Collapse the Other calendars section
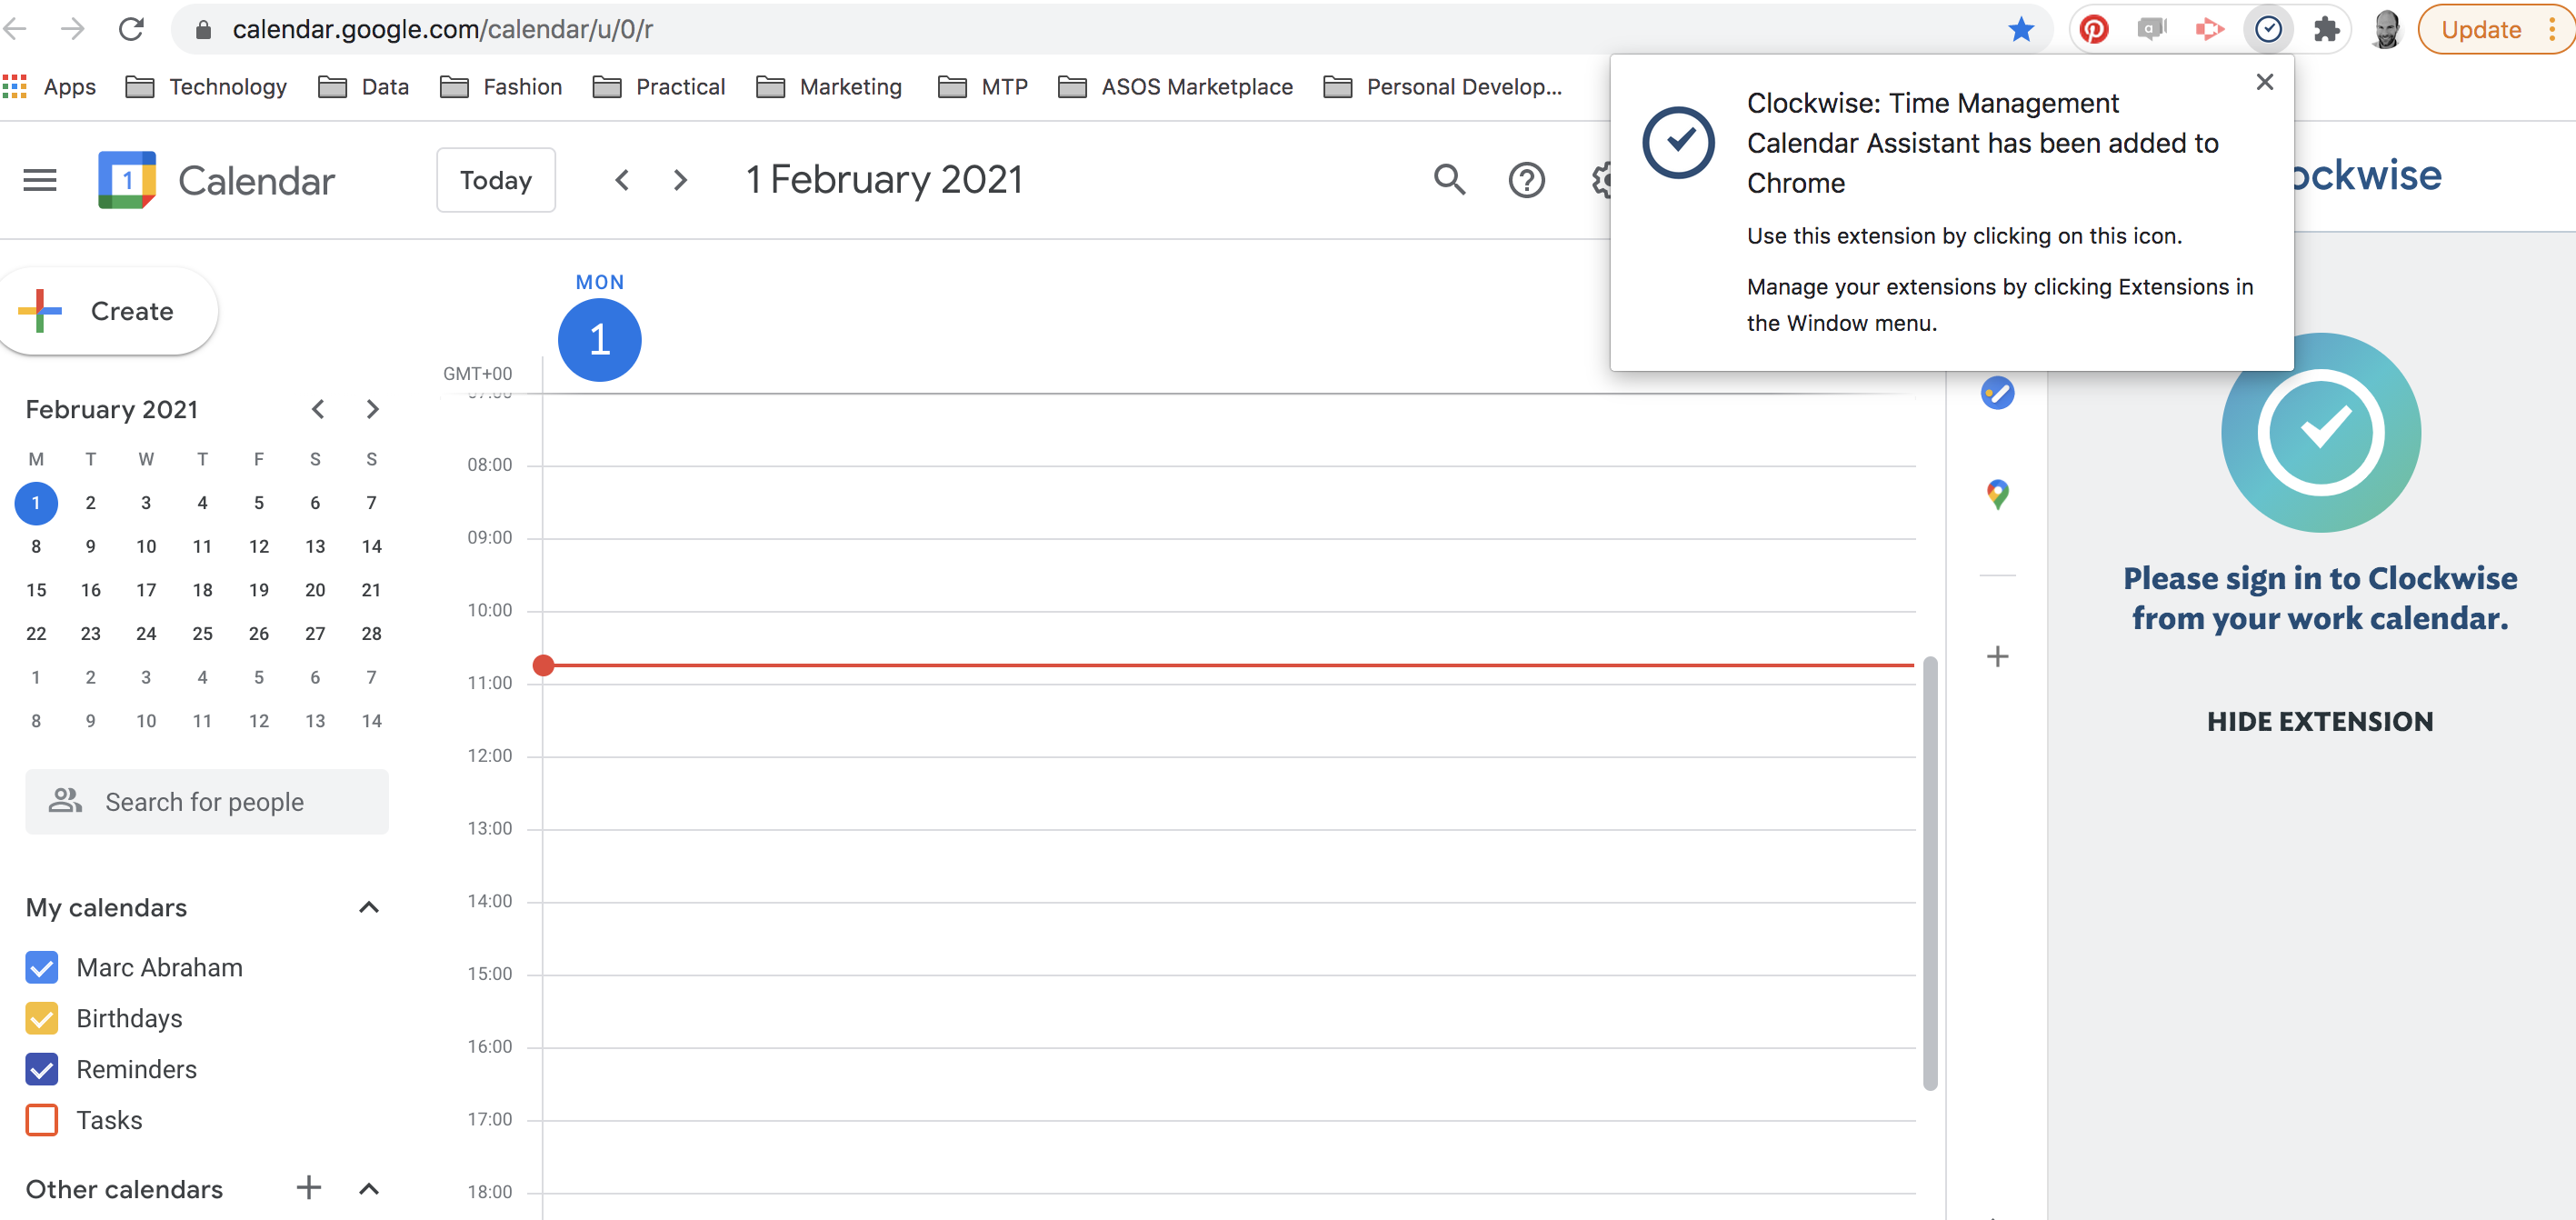 coord(369,1189)
